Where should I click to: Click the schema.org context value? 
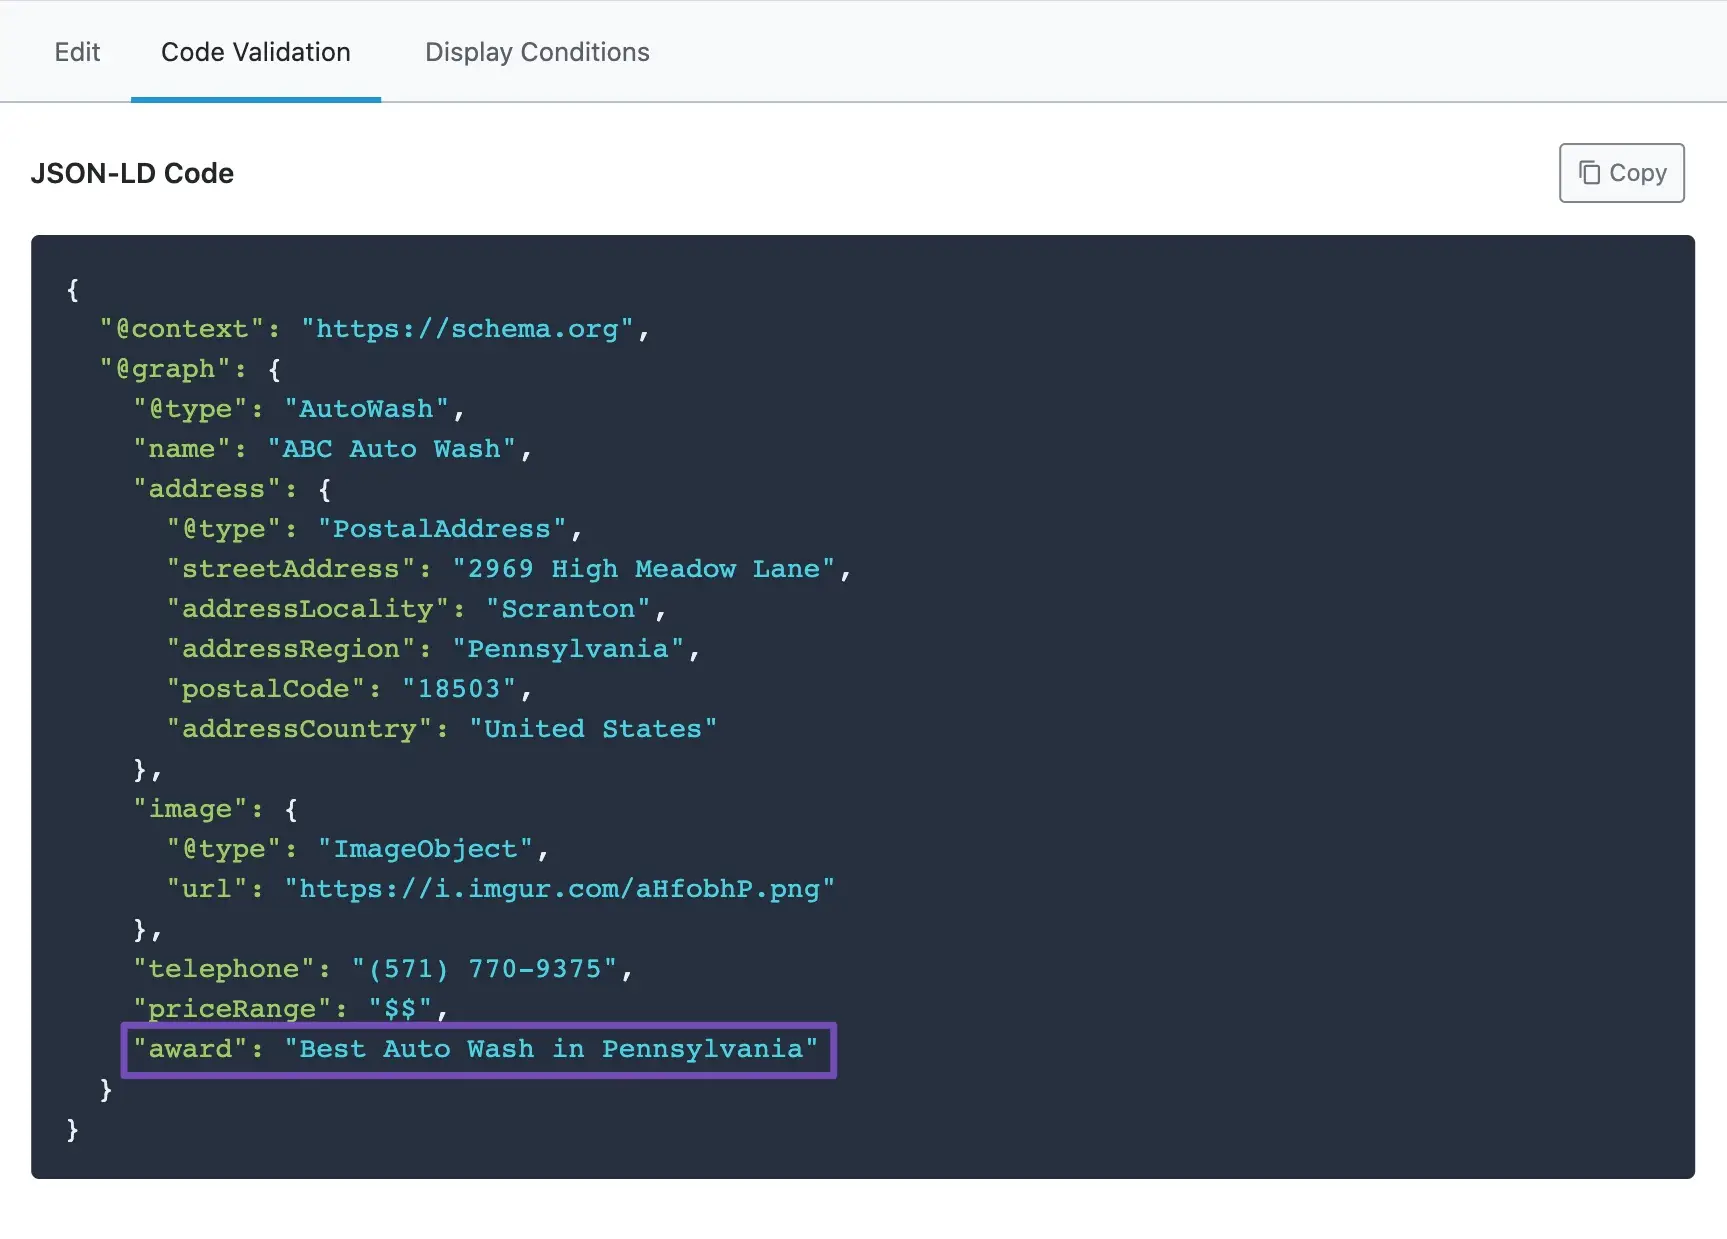470,328
